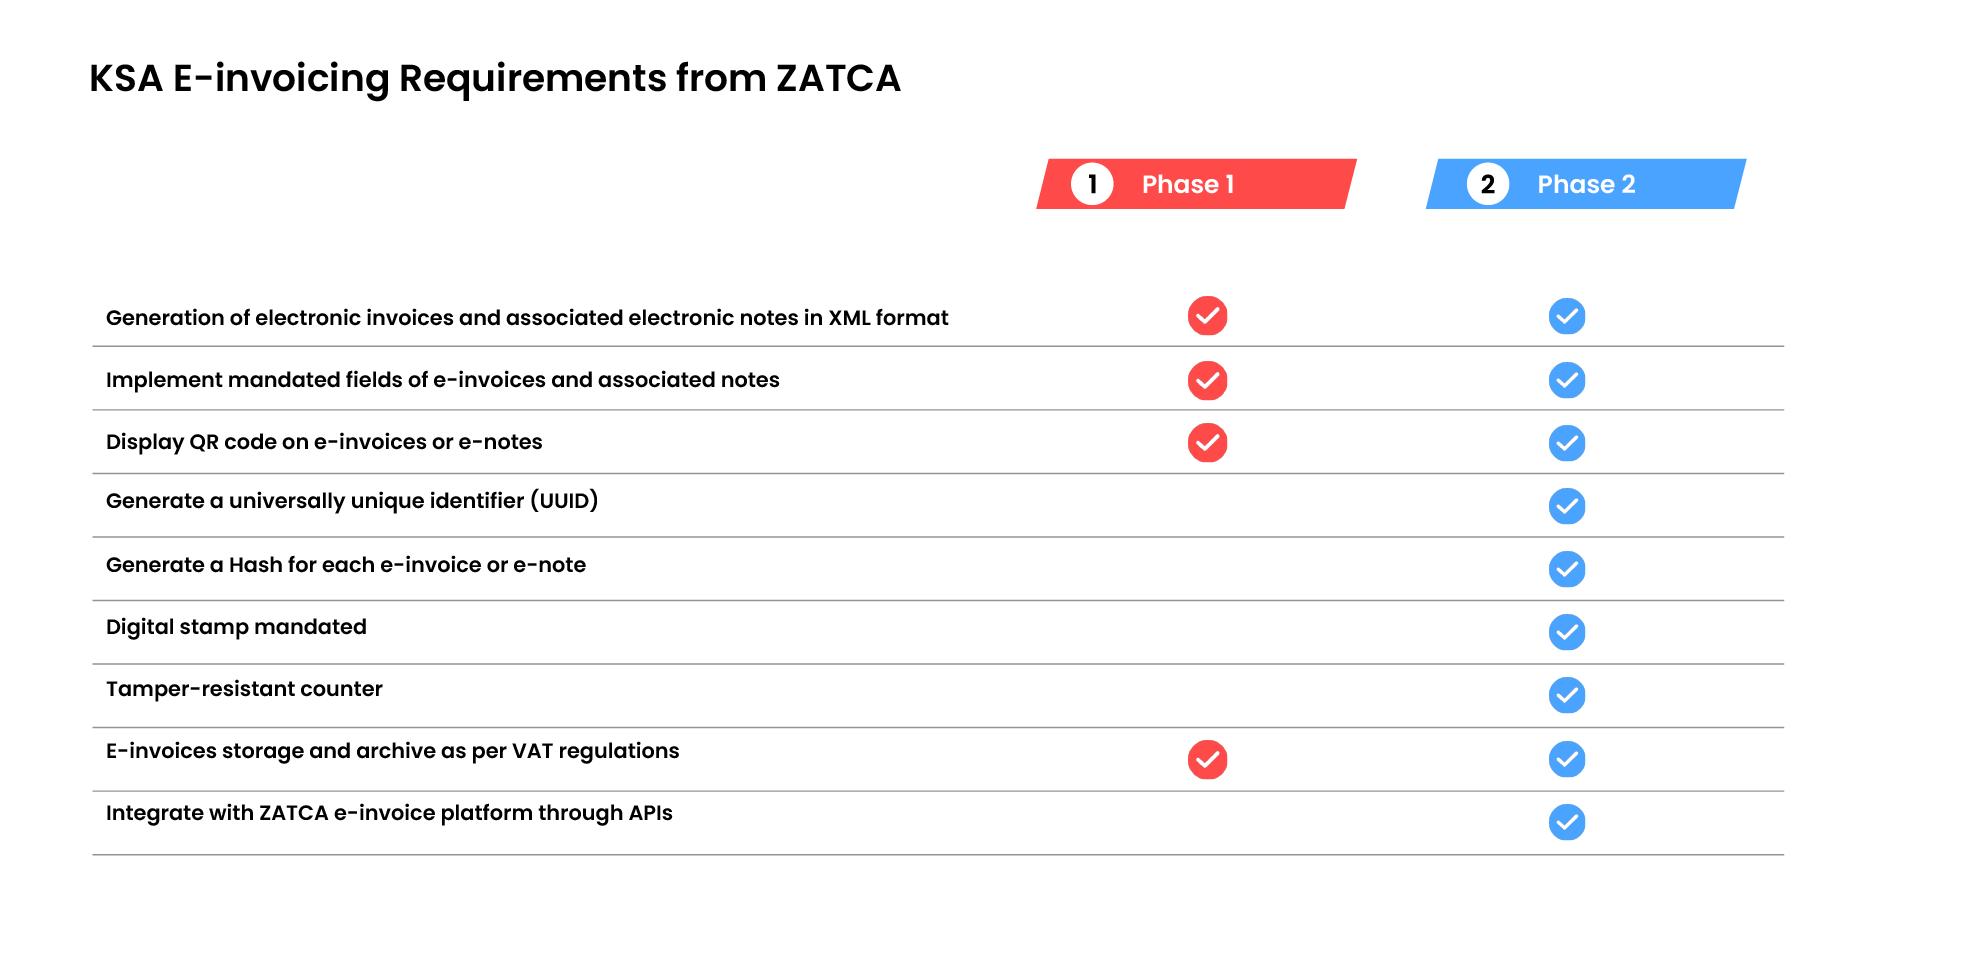The width and height of the screenshot is (1962, 953).
Task: Select the red Phase 1 header tab
Action: [x=1196, y=184]
